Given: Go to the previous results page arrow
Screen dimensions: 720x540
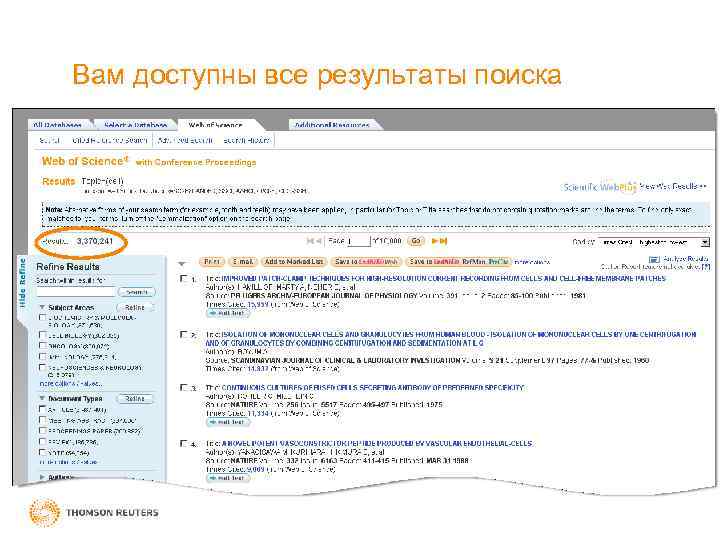Looking at the screenshot, I should coord(318,241).
